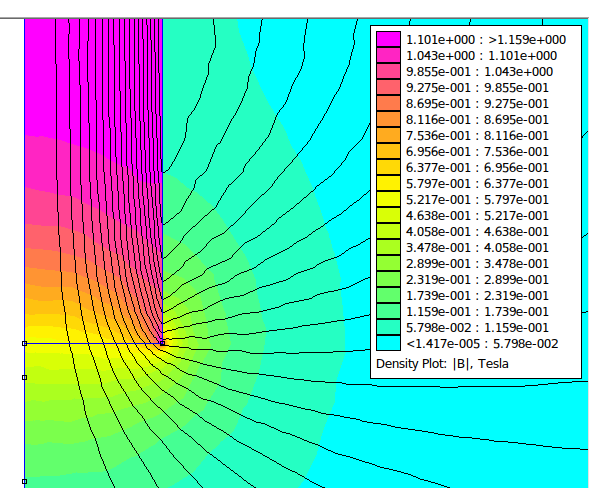Click the swatch for 8.695e-001 : 9.275e-001

pos(388,103)
